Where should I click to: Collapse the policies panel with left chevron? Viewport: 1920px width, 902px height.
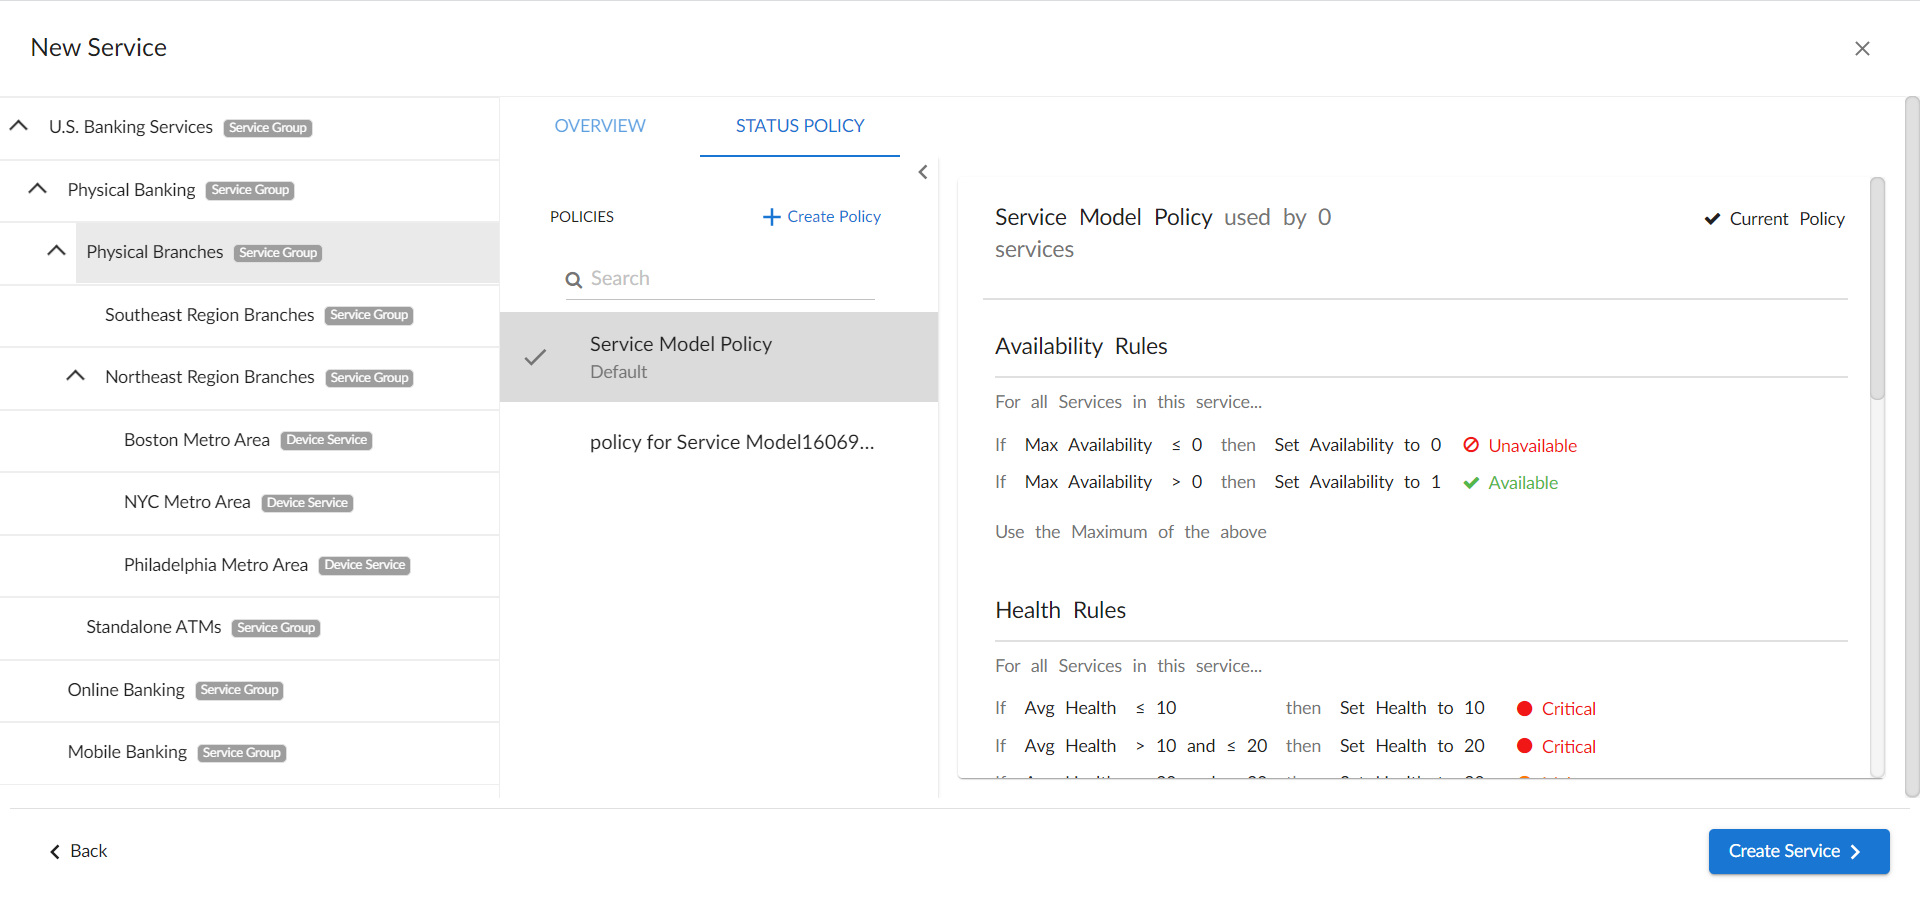coord(923,172)
